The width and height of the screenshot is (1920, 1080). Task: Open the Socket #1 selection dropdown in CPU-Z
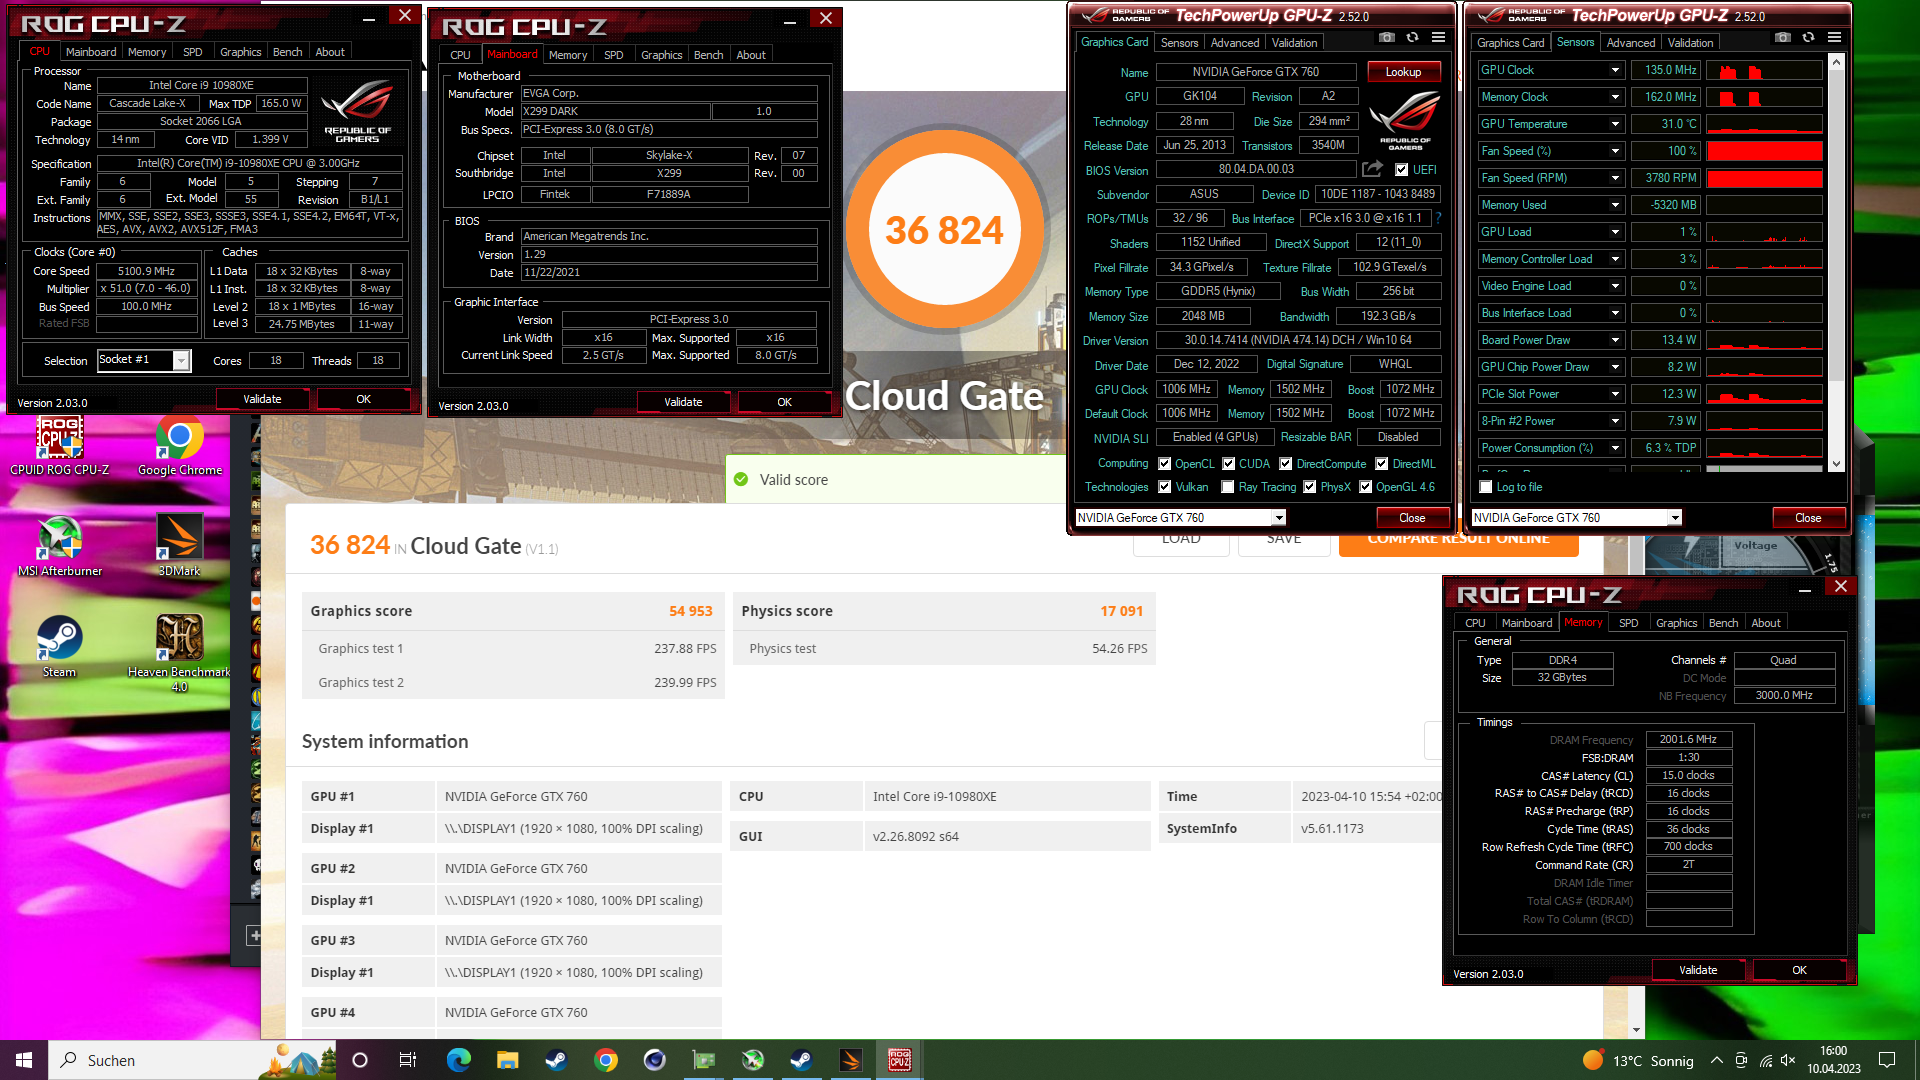181,361
